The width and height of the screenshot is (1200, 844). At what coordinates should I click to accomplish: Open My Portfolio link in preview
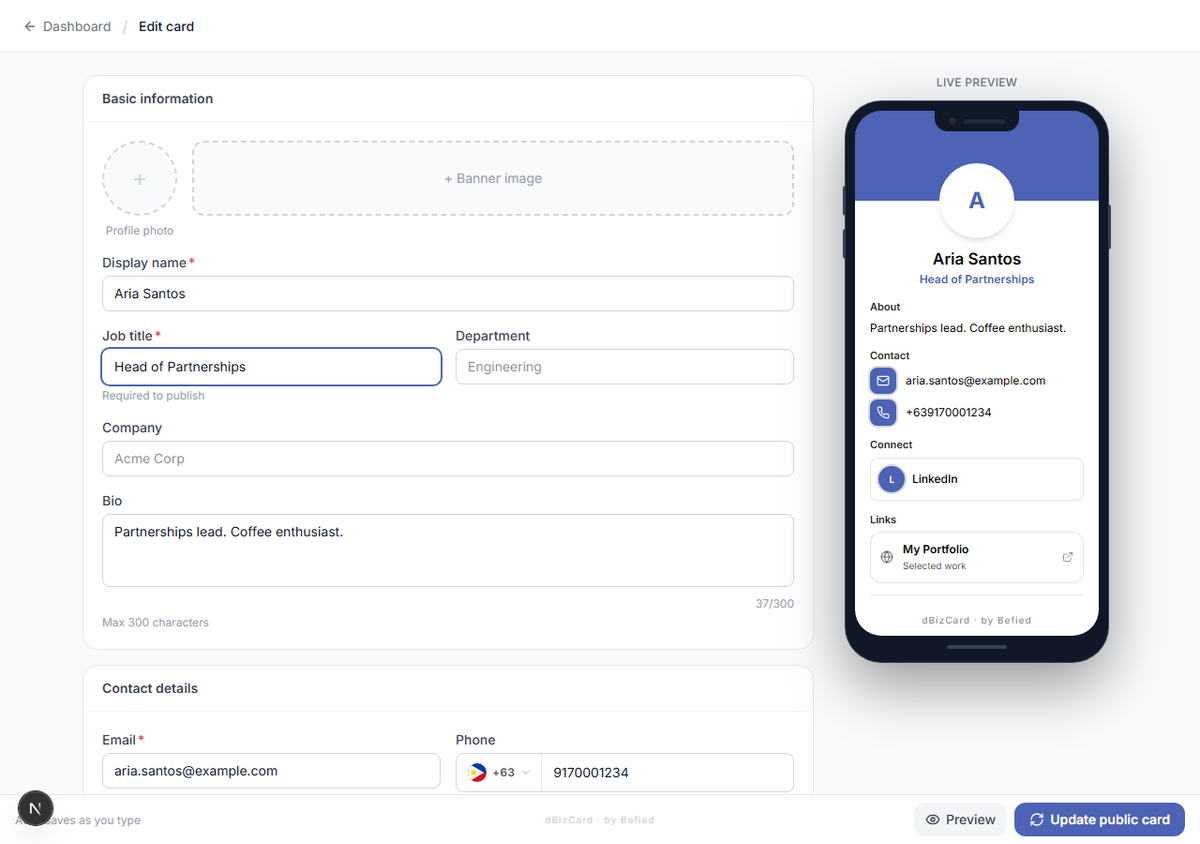click(x=977, y=557)
